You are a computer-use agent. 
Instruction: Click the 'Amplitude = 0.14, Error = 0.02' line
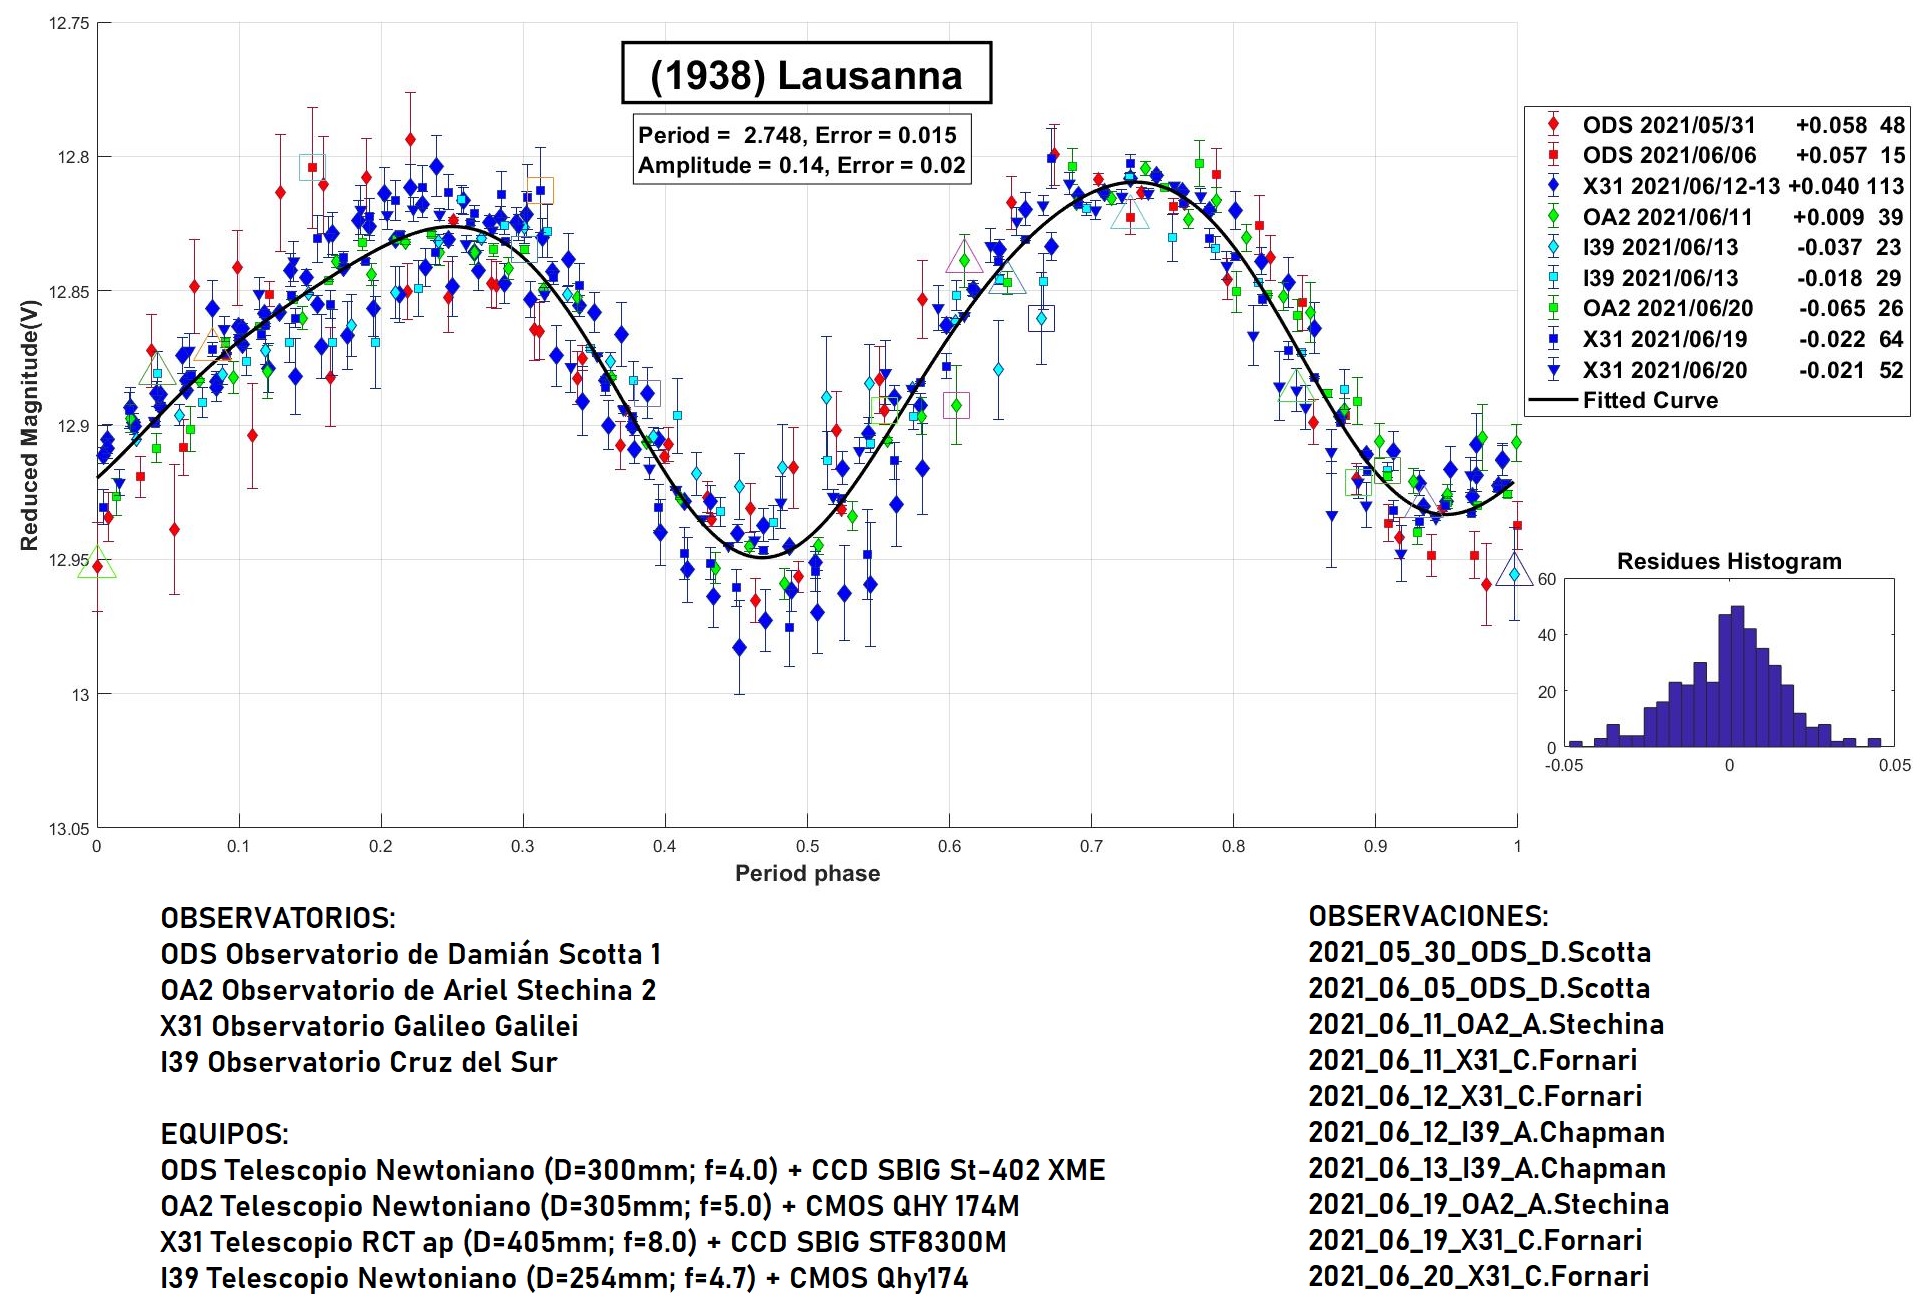[802, 165]
